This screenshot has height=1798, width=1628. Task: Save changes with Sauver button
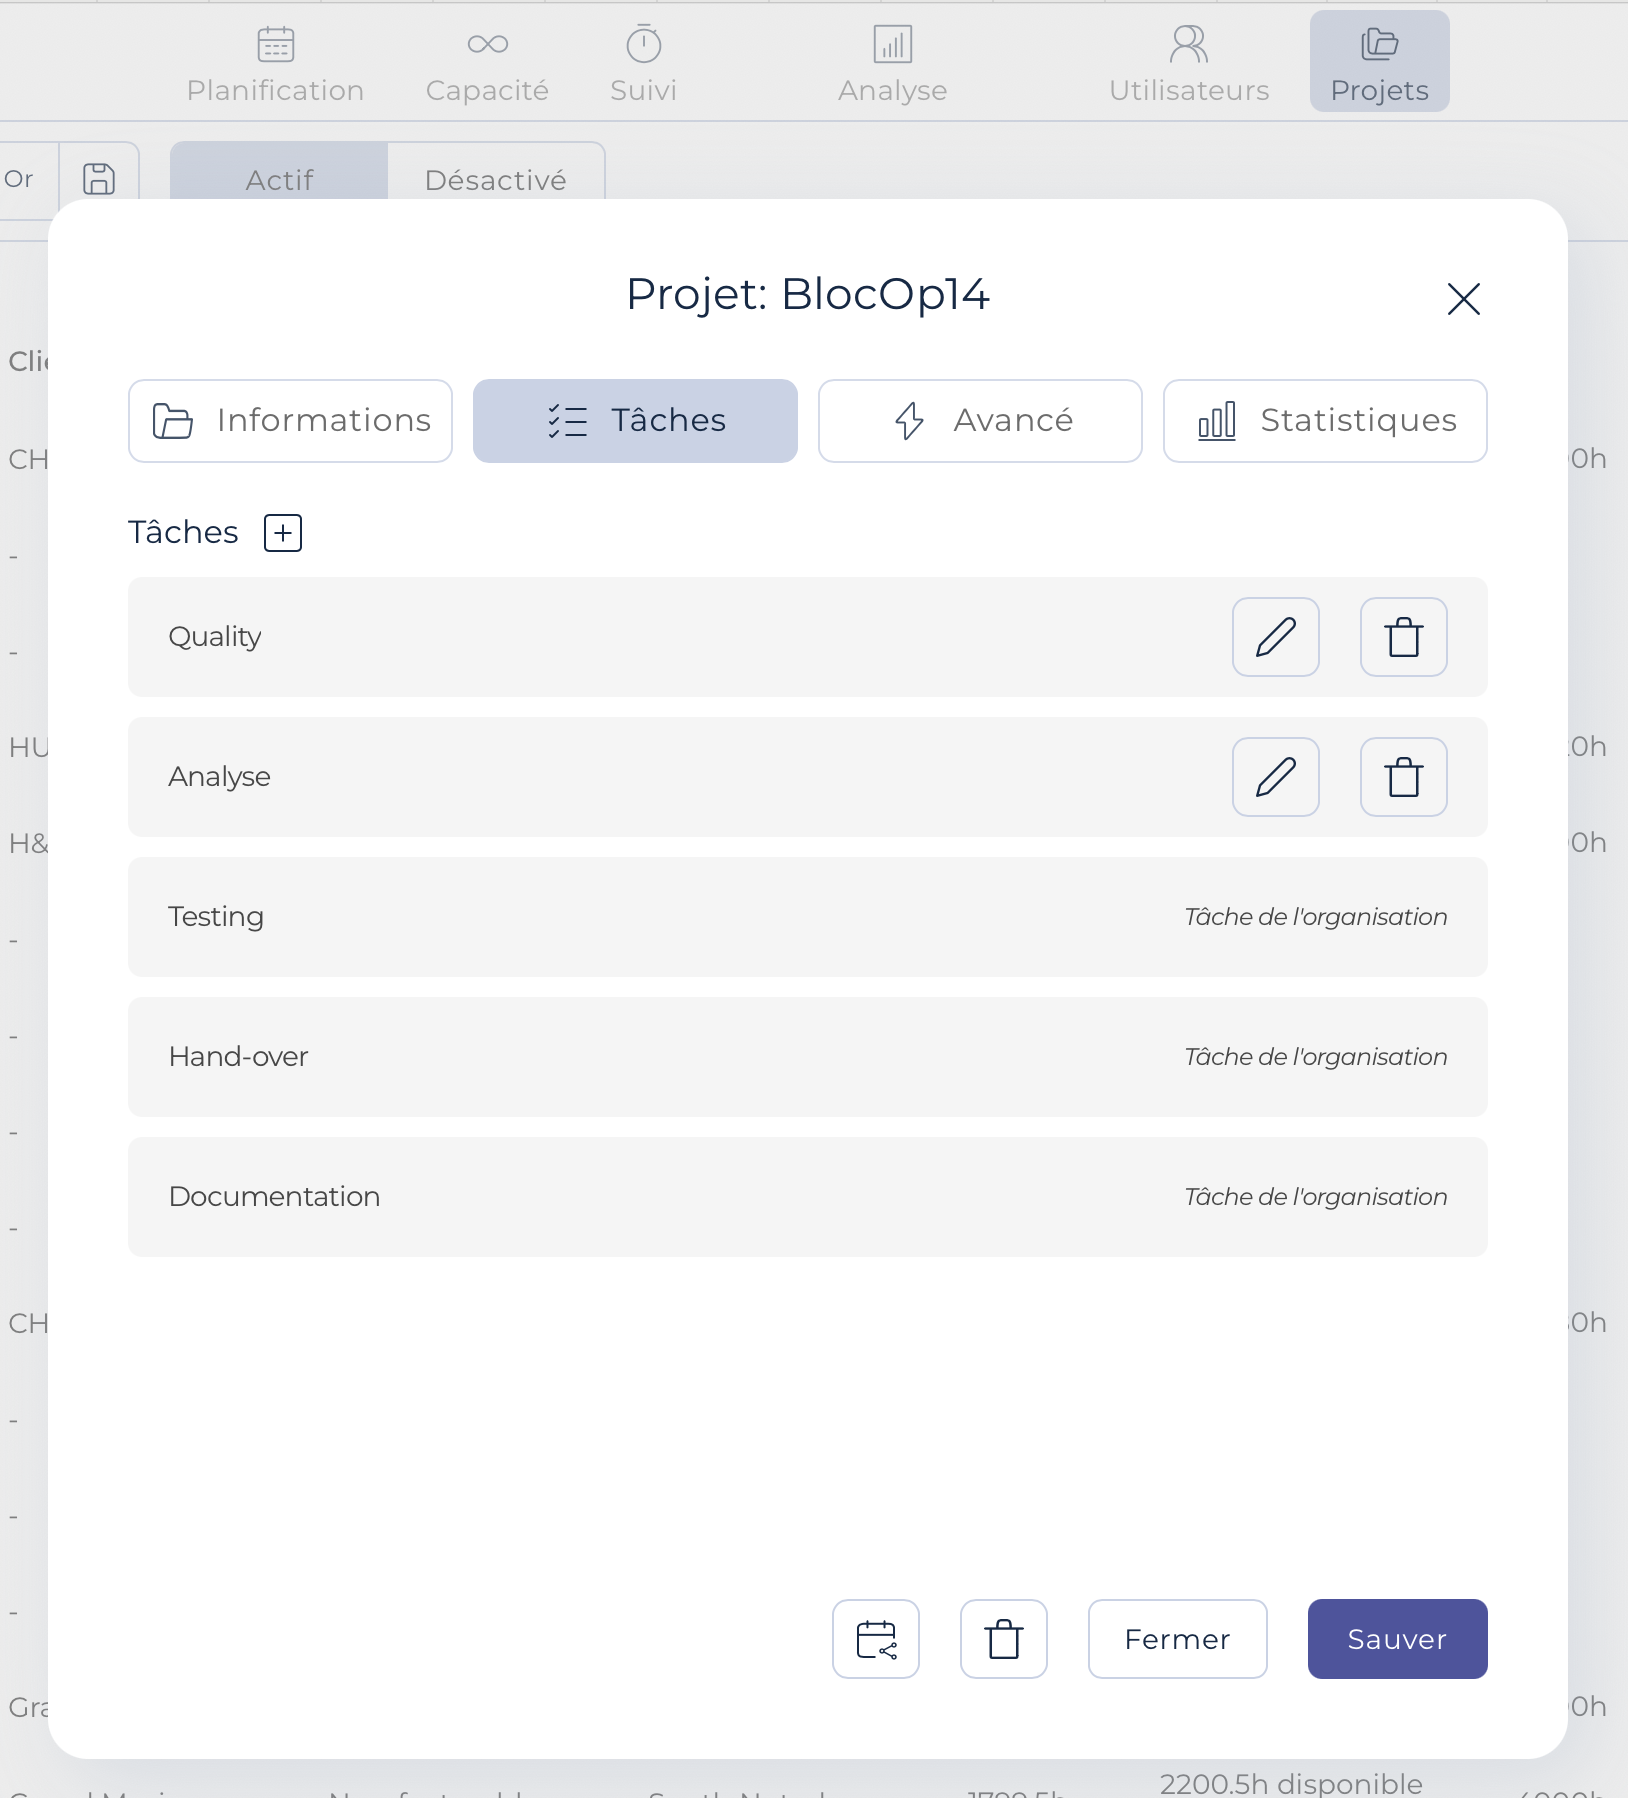click(1398, 1639)
